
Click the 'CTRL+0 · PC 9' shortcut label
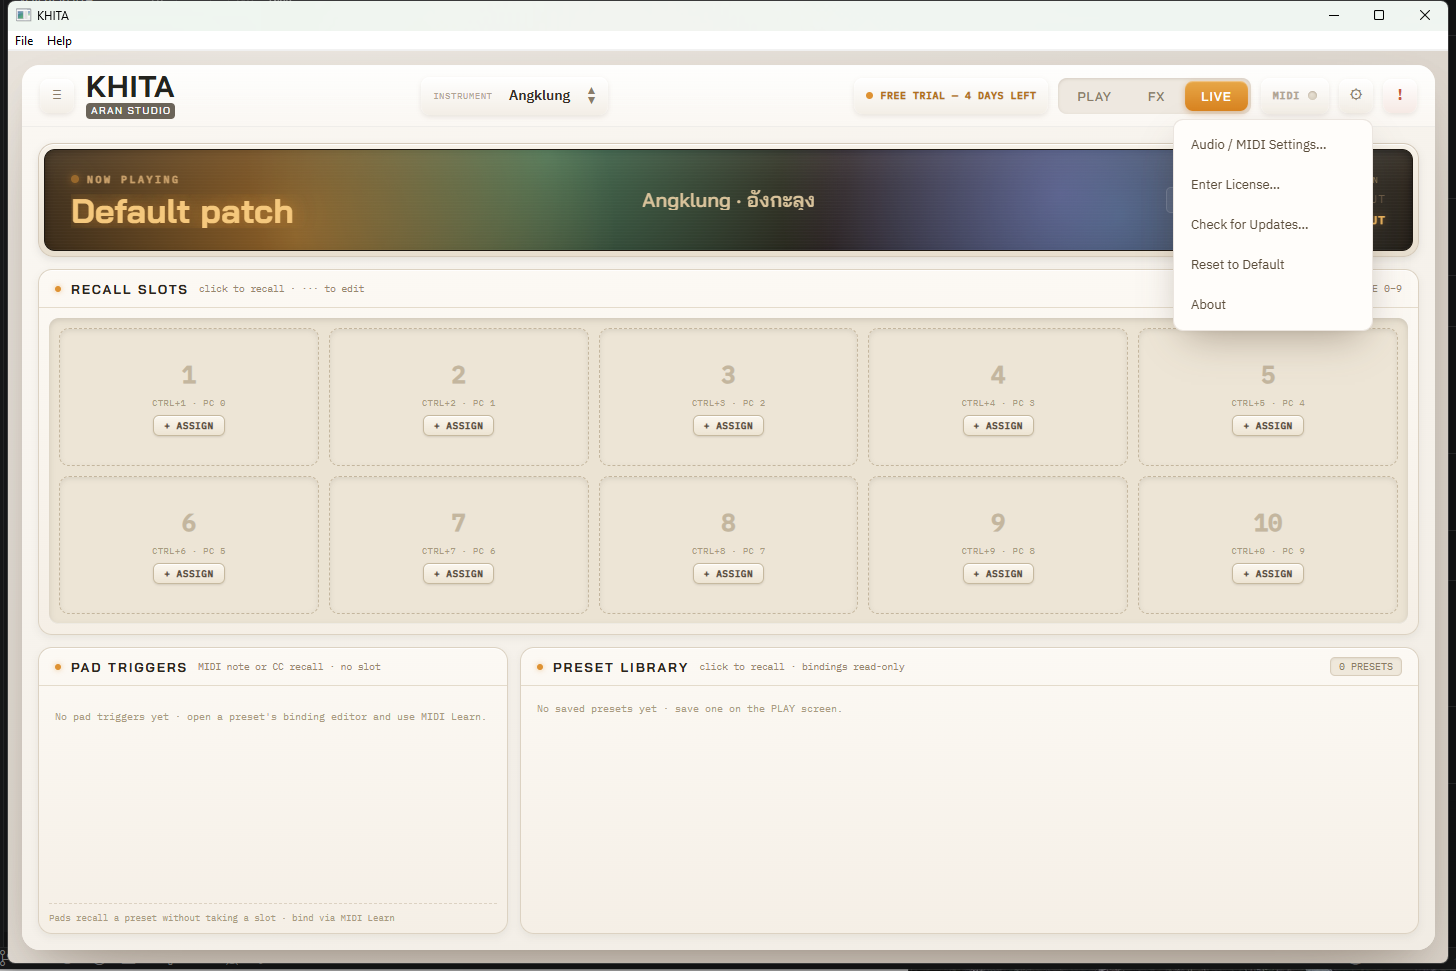pos(1268,551)
